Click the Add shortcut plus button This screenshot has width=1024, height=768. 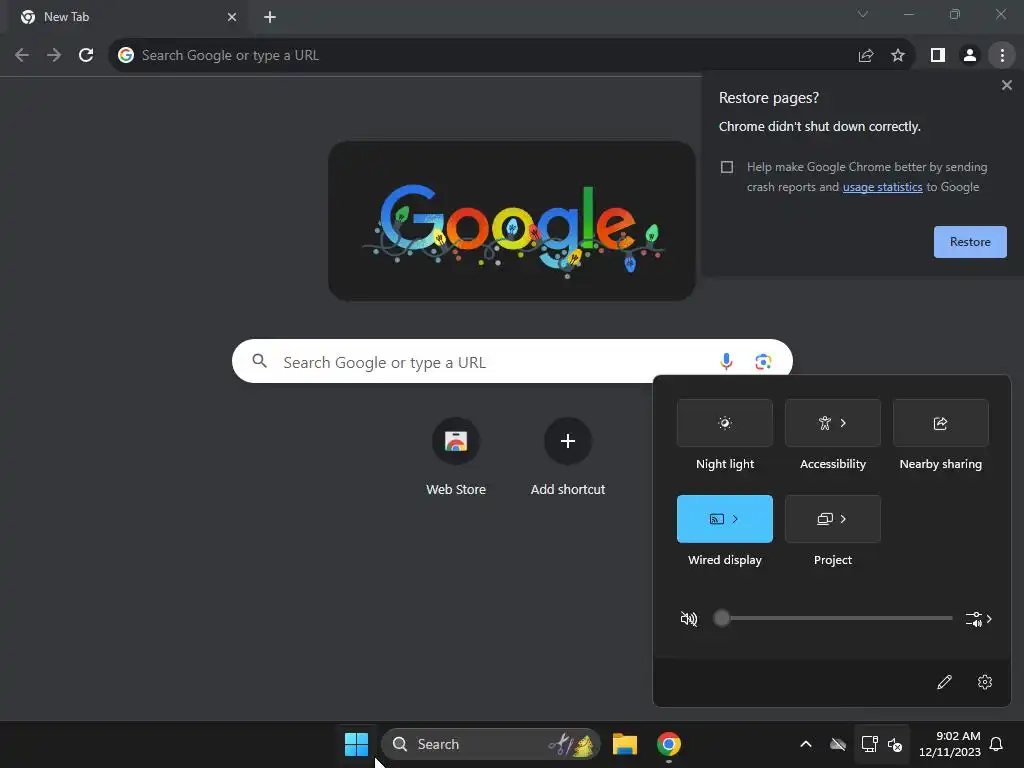tap(568, 441)
